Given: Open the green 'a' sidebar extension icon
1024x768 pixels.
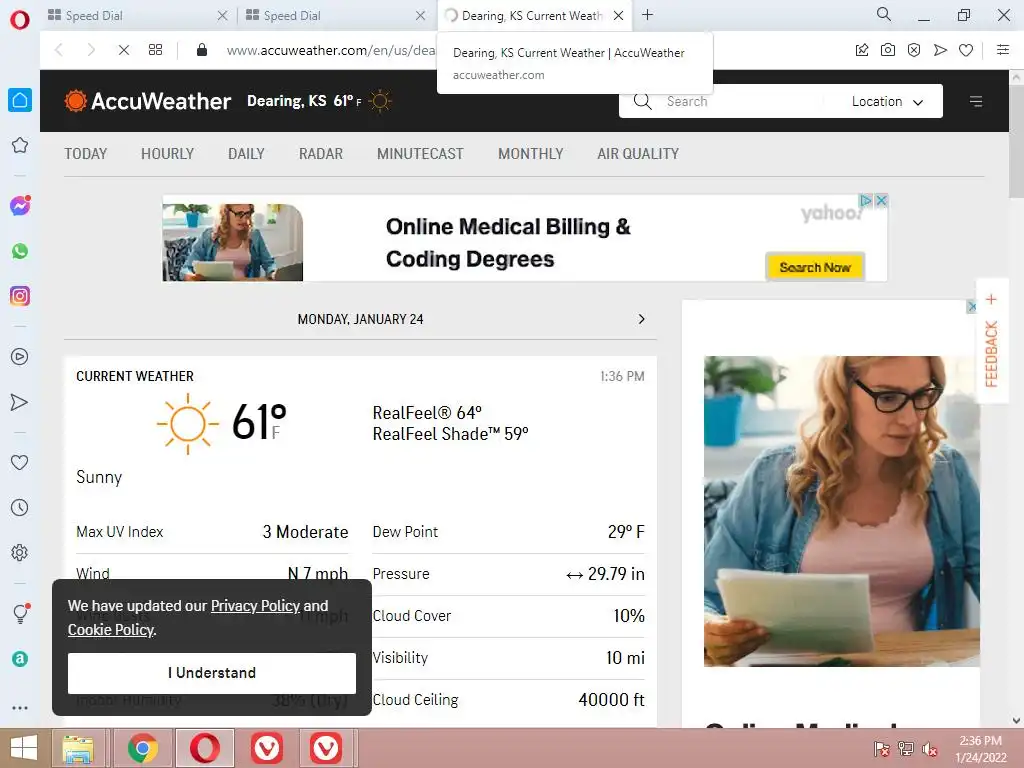Looking at the screenshot, I should point(20,659).
